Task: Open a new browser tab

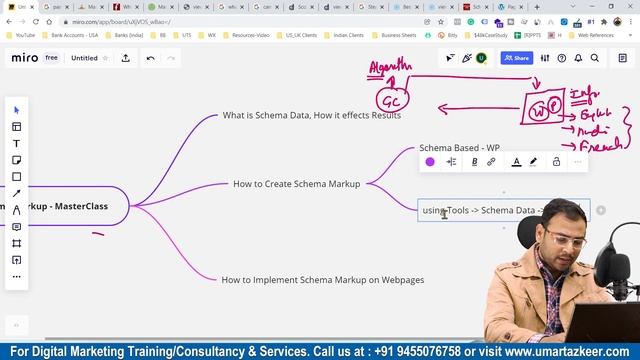Action: click(537, 7)
